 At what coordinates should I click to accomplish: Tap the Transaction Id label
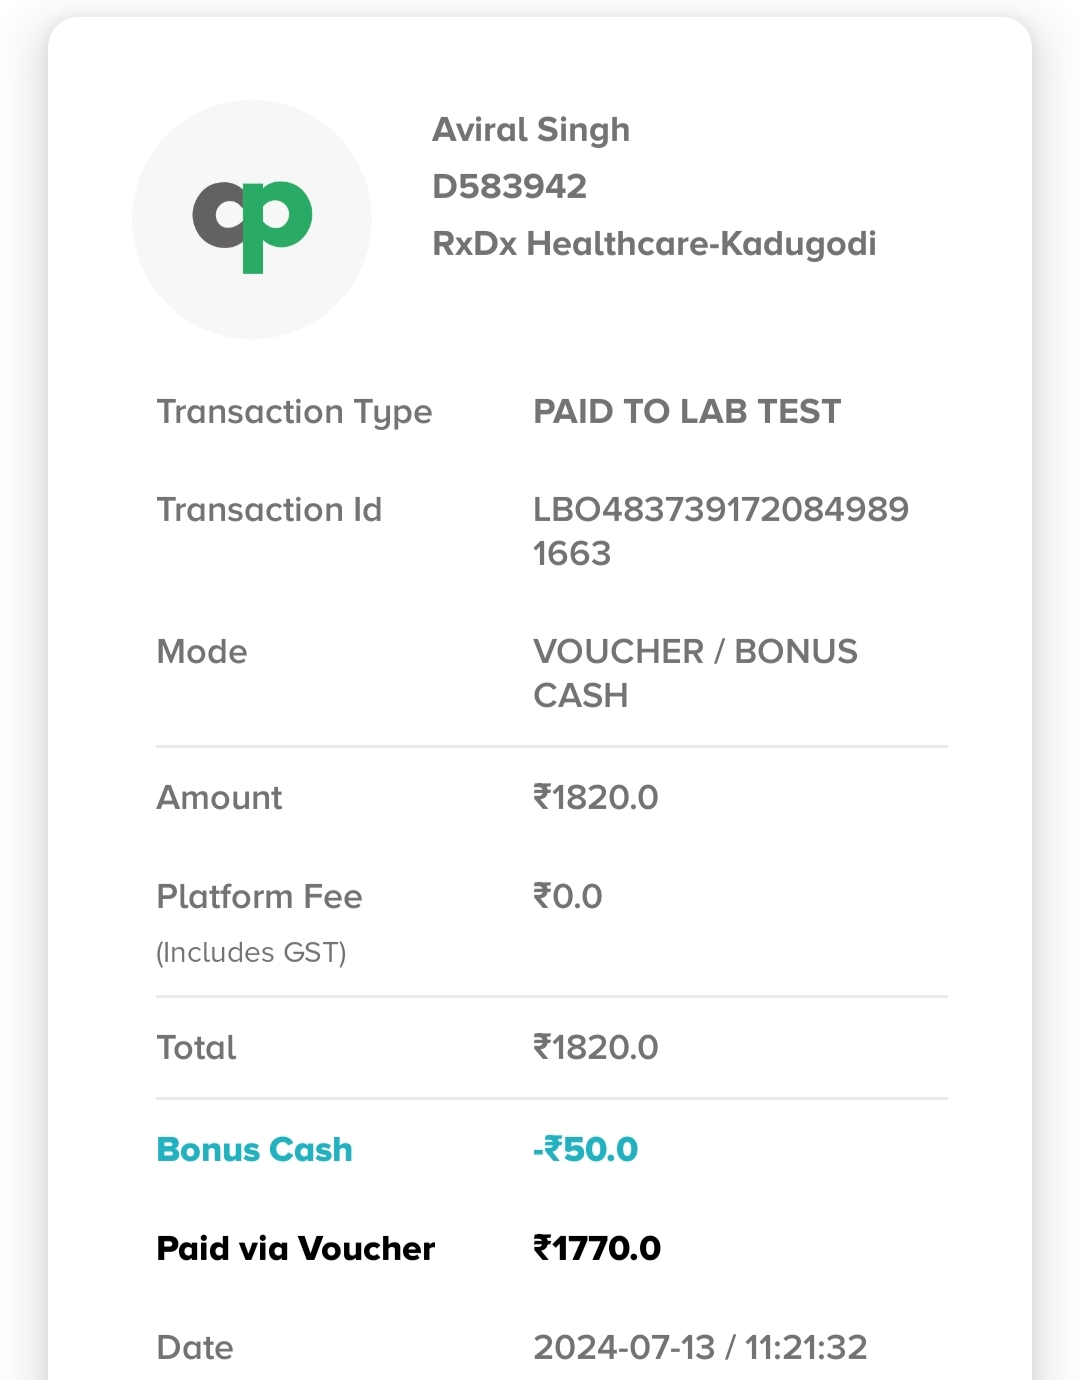[x=269, y=510]
